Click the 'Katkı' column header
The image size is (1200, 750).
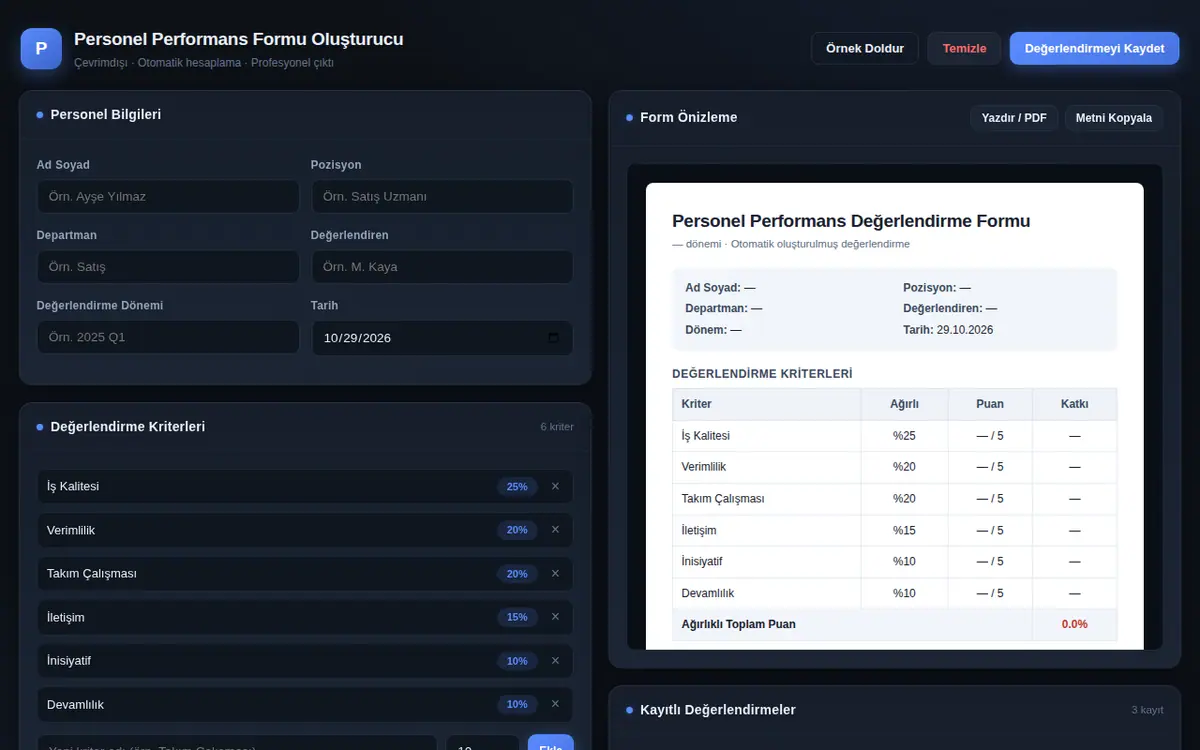[x=1075, y=404]
